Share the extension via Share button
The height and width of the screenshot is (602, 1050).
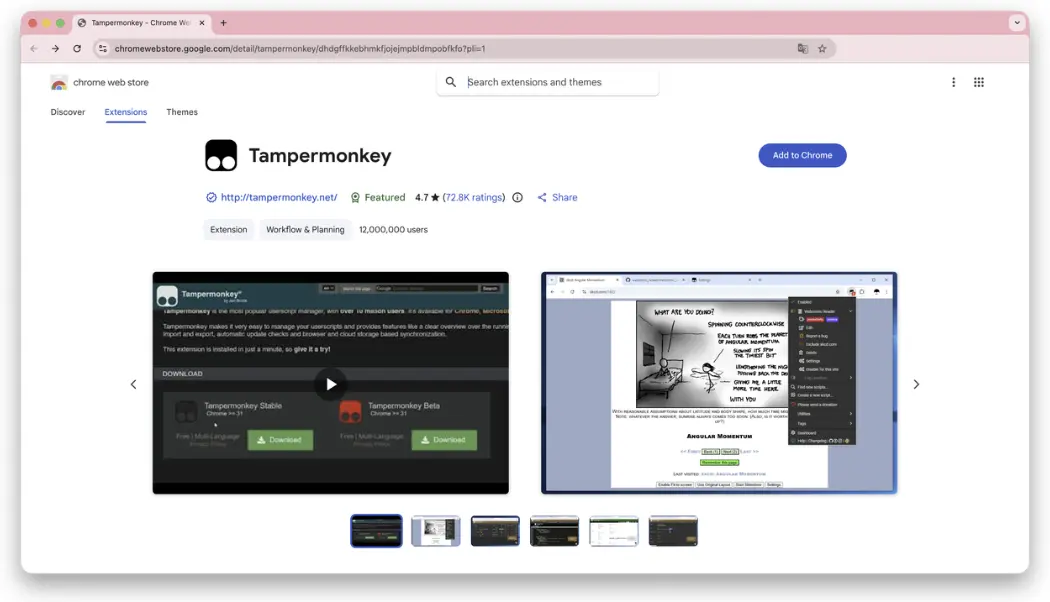(x=557, y=198)
